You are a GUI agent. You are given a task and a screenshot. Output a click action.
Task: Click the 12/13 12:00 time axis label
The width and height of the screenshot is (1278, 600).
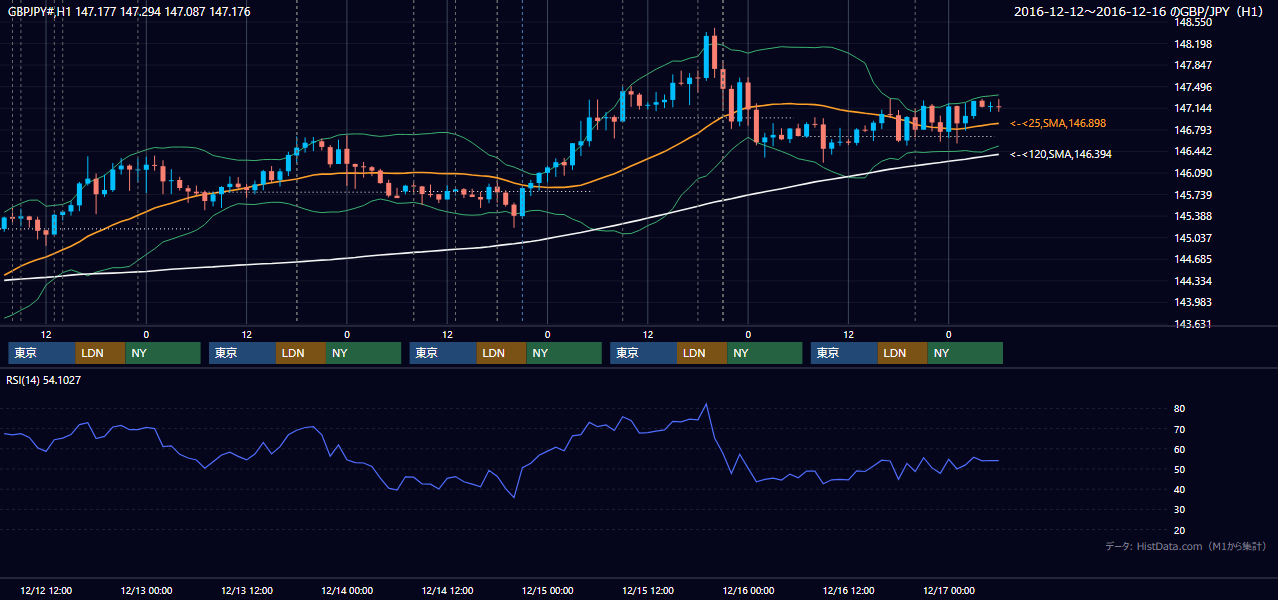246,590
